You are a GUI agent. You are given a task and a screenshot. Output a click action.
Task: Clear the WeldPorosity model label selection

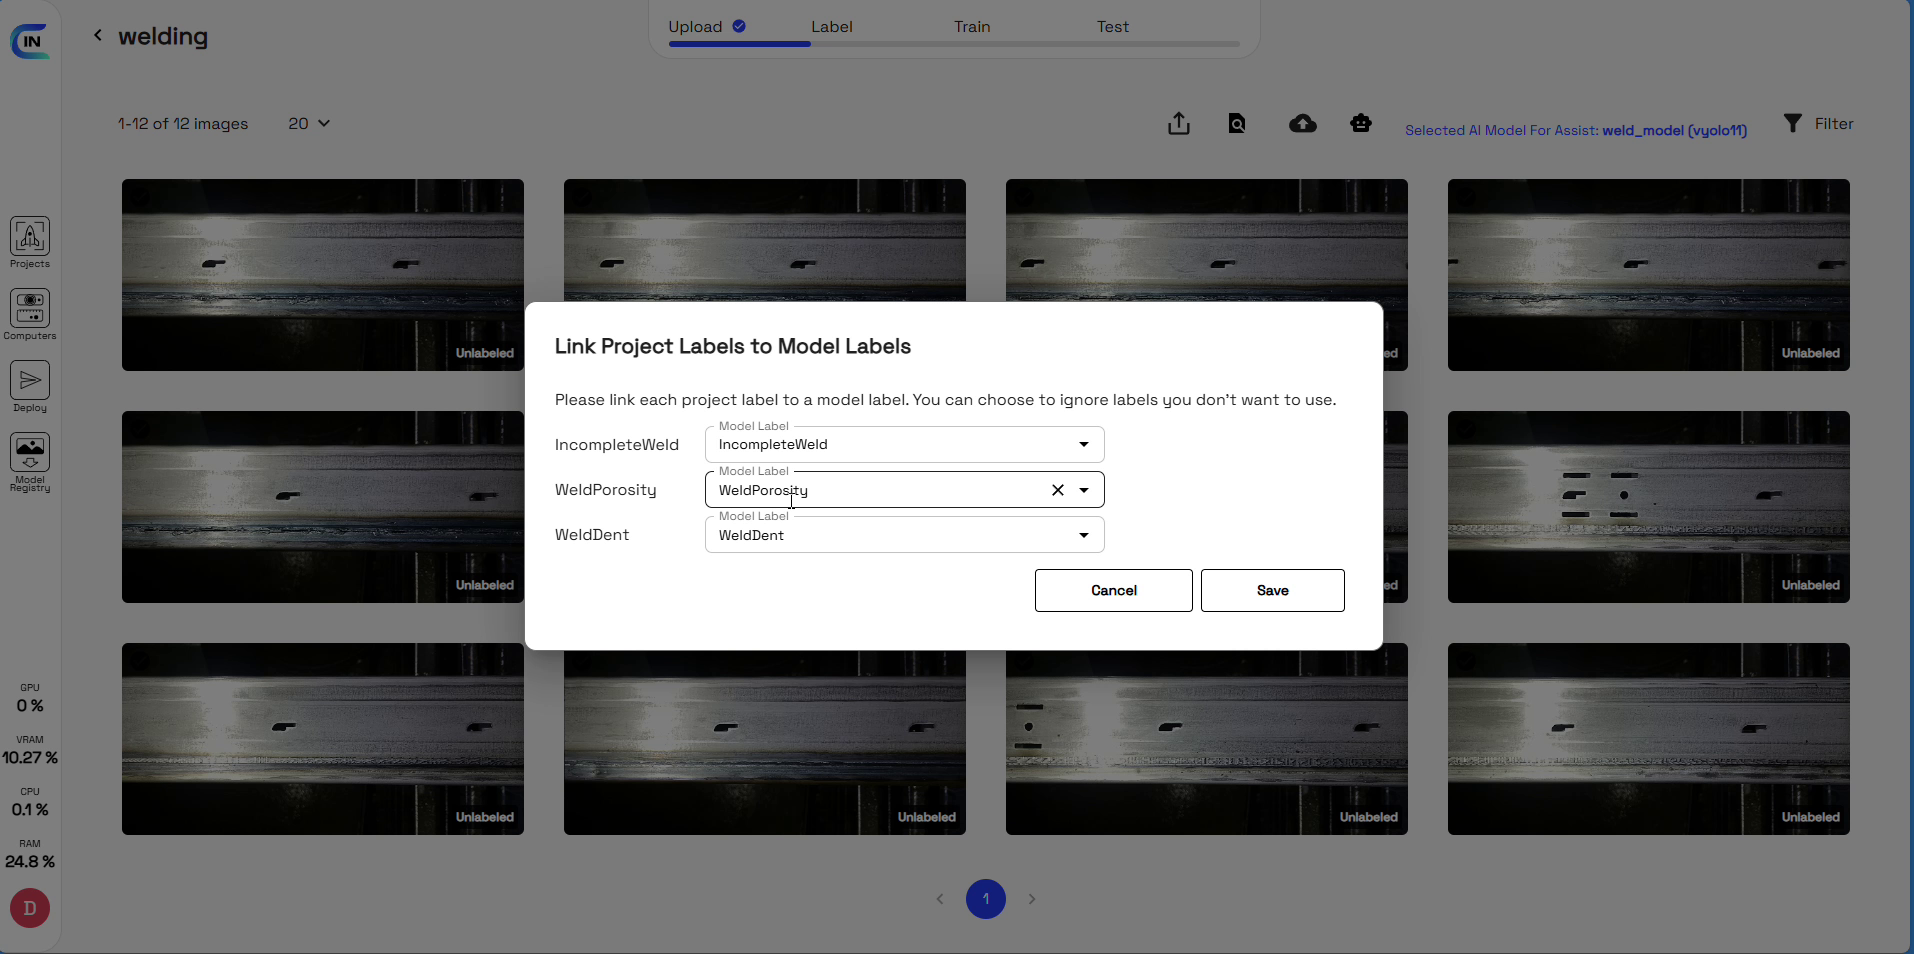1057,490
